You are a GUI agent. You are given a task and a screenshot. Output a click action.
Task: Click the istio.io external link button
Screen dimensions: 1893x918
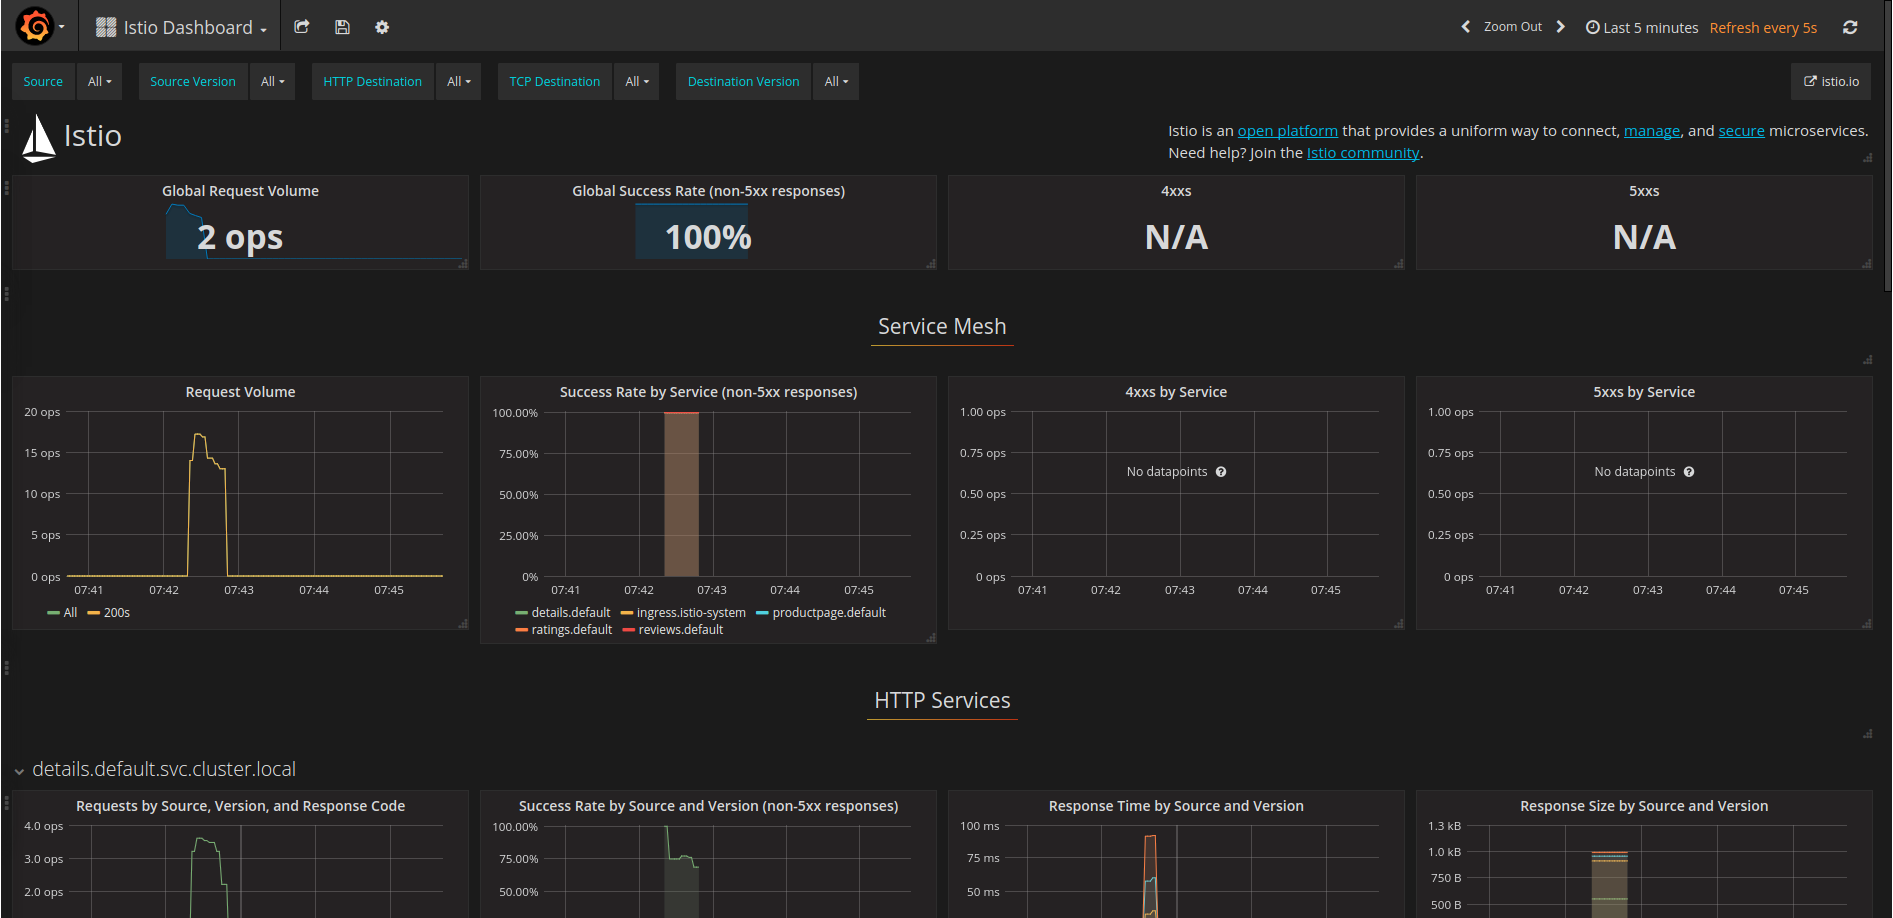tap(1830, 82)
